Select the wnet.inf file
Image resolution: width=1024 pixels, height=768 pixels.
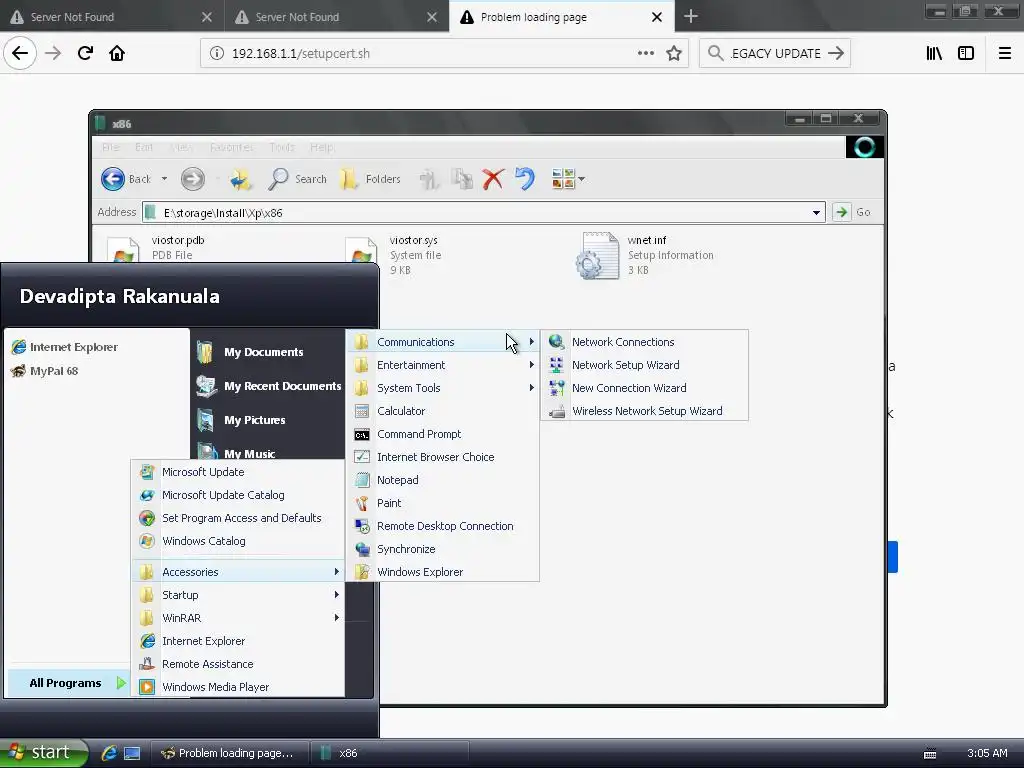[645, 255]
